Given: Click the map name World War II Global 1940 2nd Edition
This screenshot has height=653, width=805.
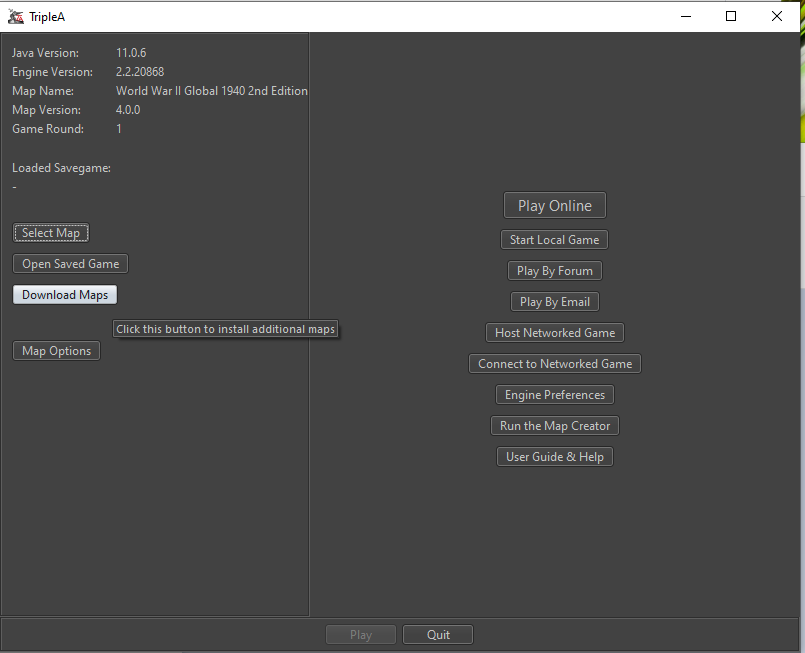Looking at the screenshot, I should (212, 91).
